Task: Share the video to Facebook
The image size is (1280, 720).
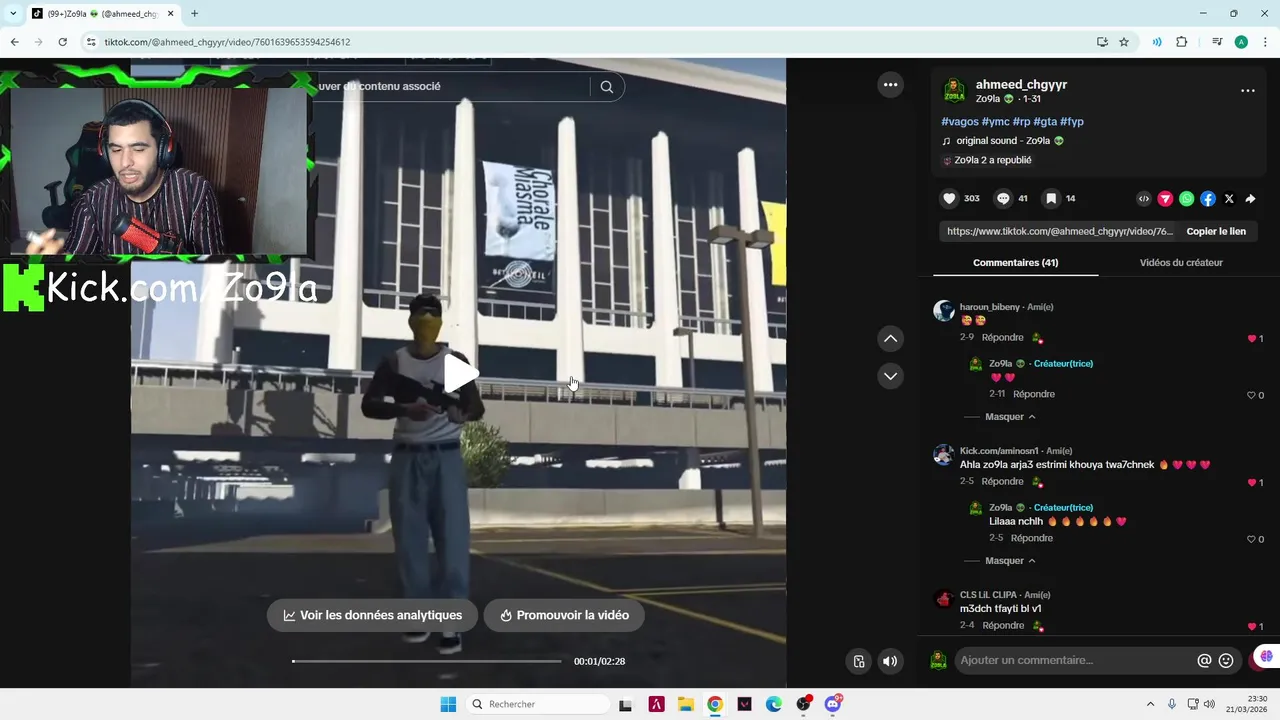Action: (x=1208, y=199)
